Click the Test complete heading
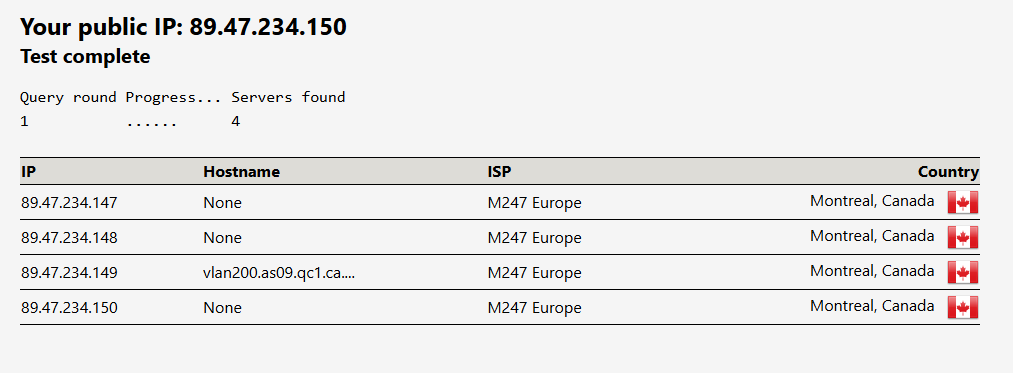Image resolution: width=1013 pixels, height=373 pixels. (x=85, y=57)
